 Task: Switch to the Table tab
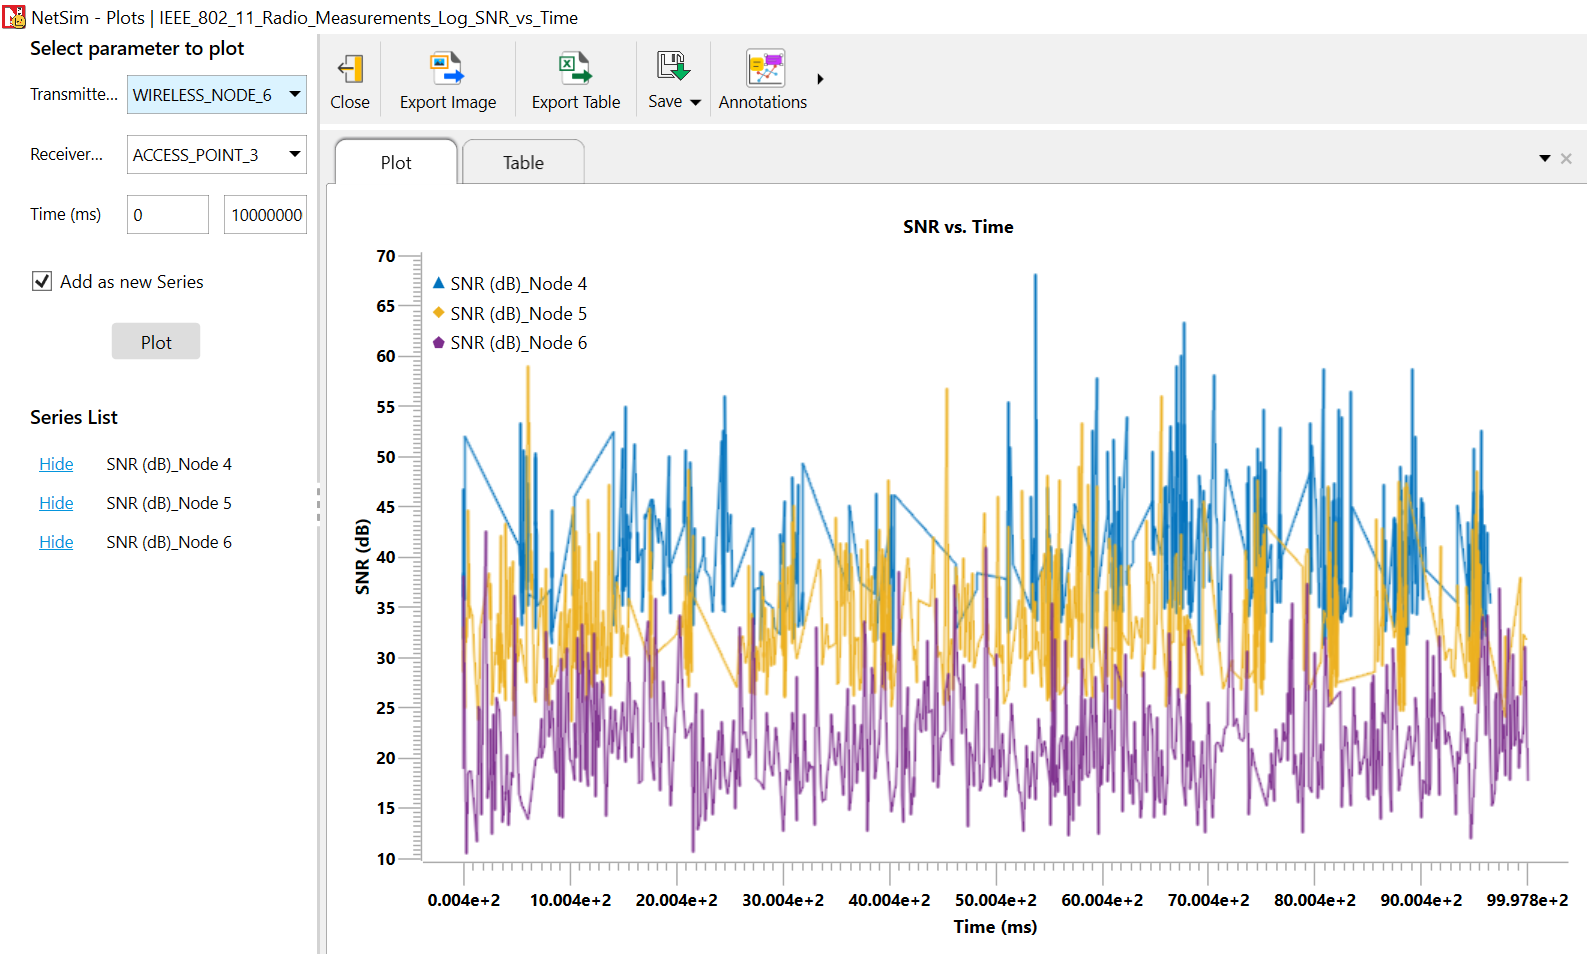pos(523,163)
